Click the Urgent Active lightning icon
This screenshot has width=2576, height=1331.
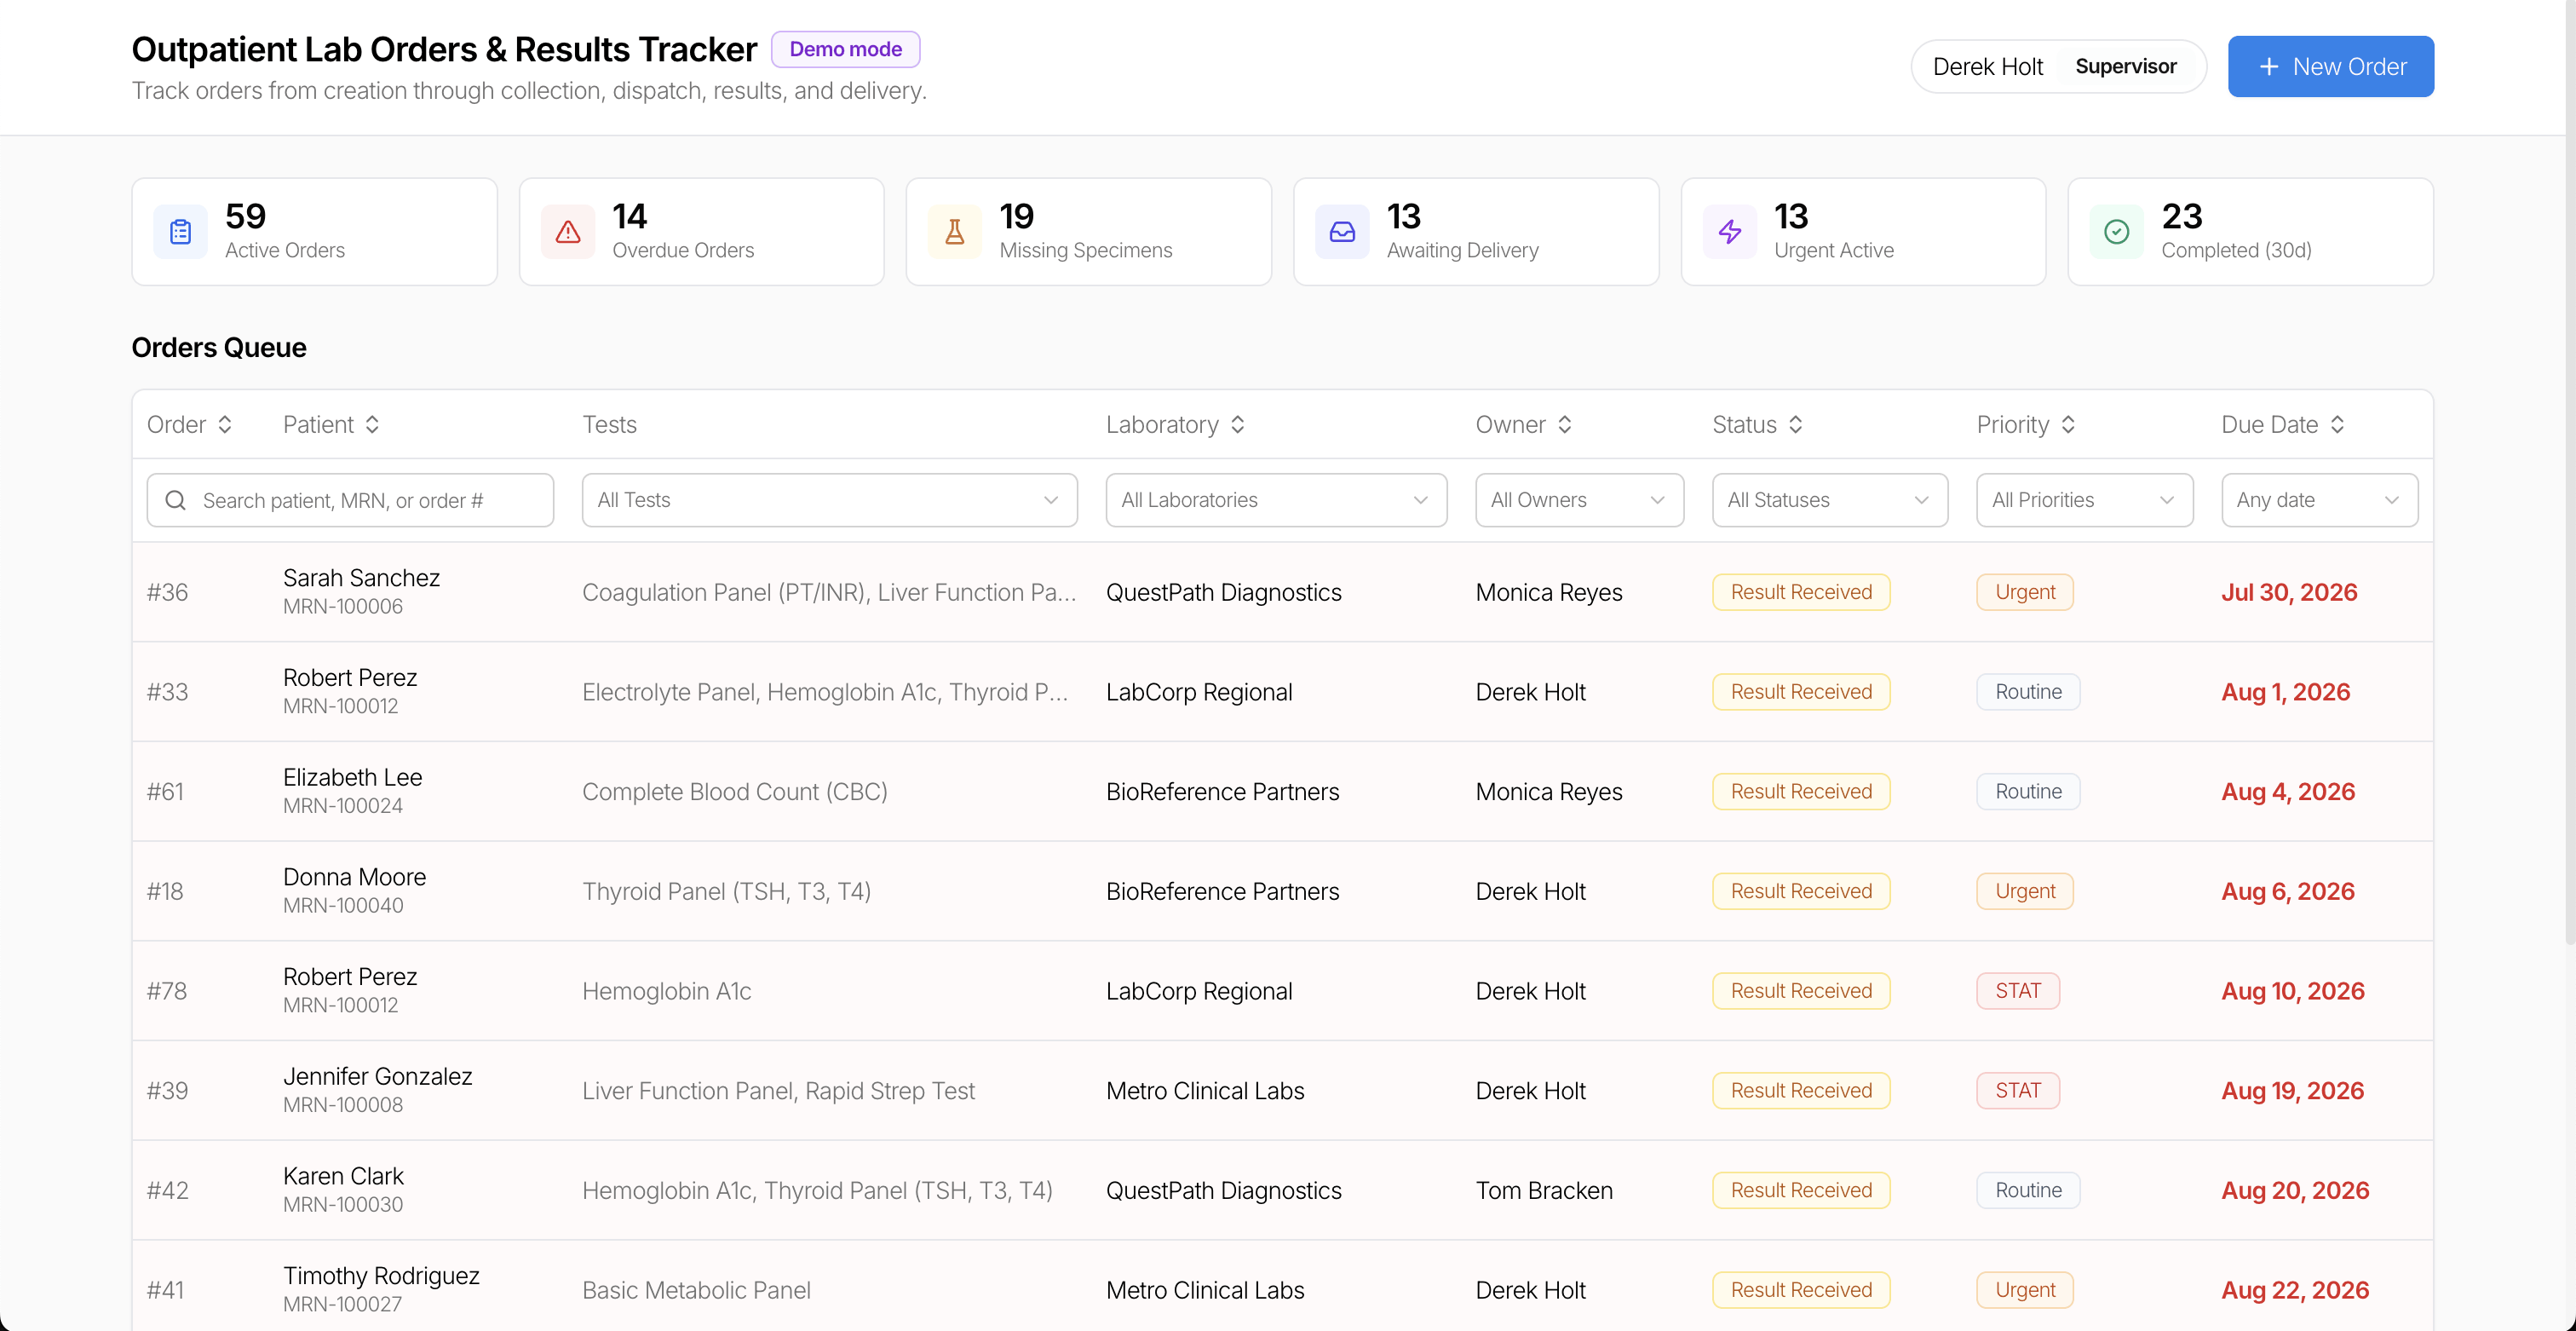1730,232
